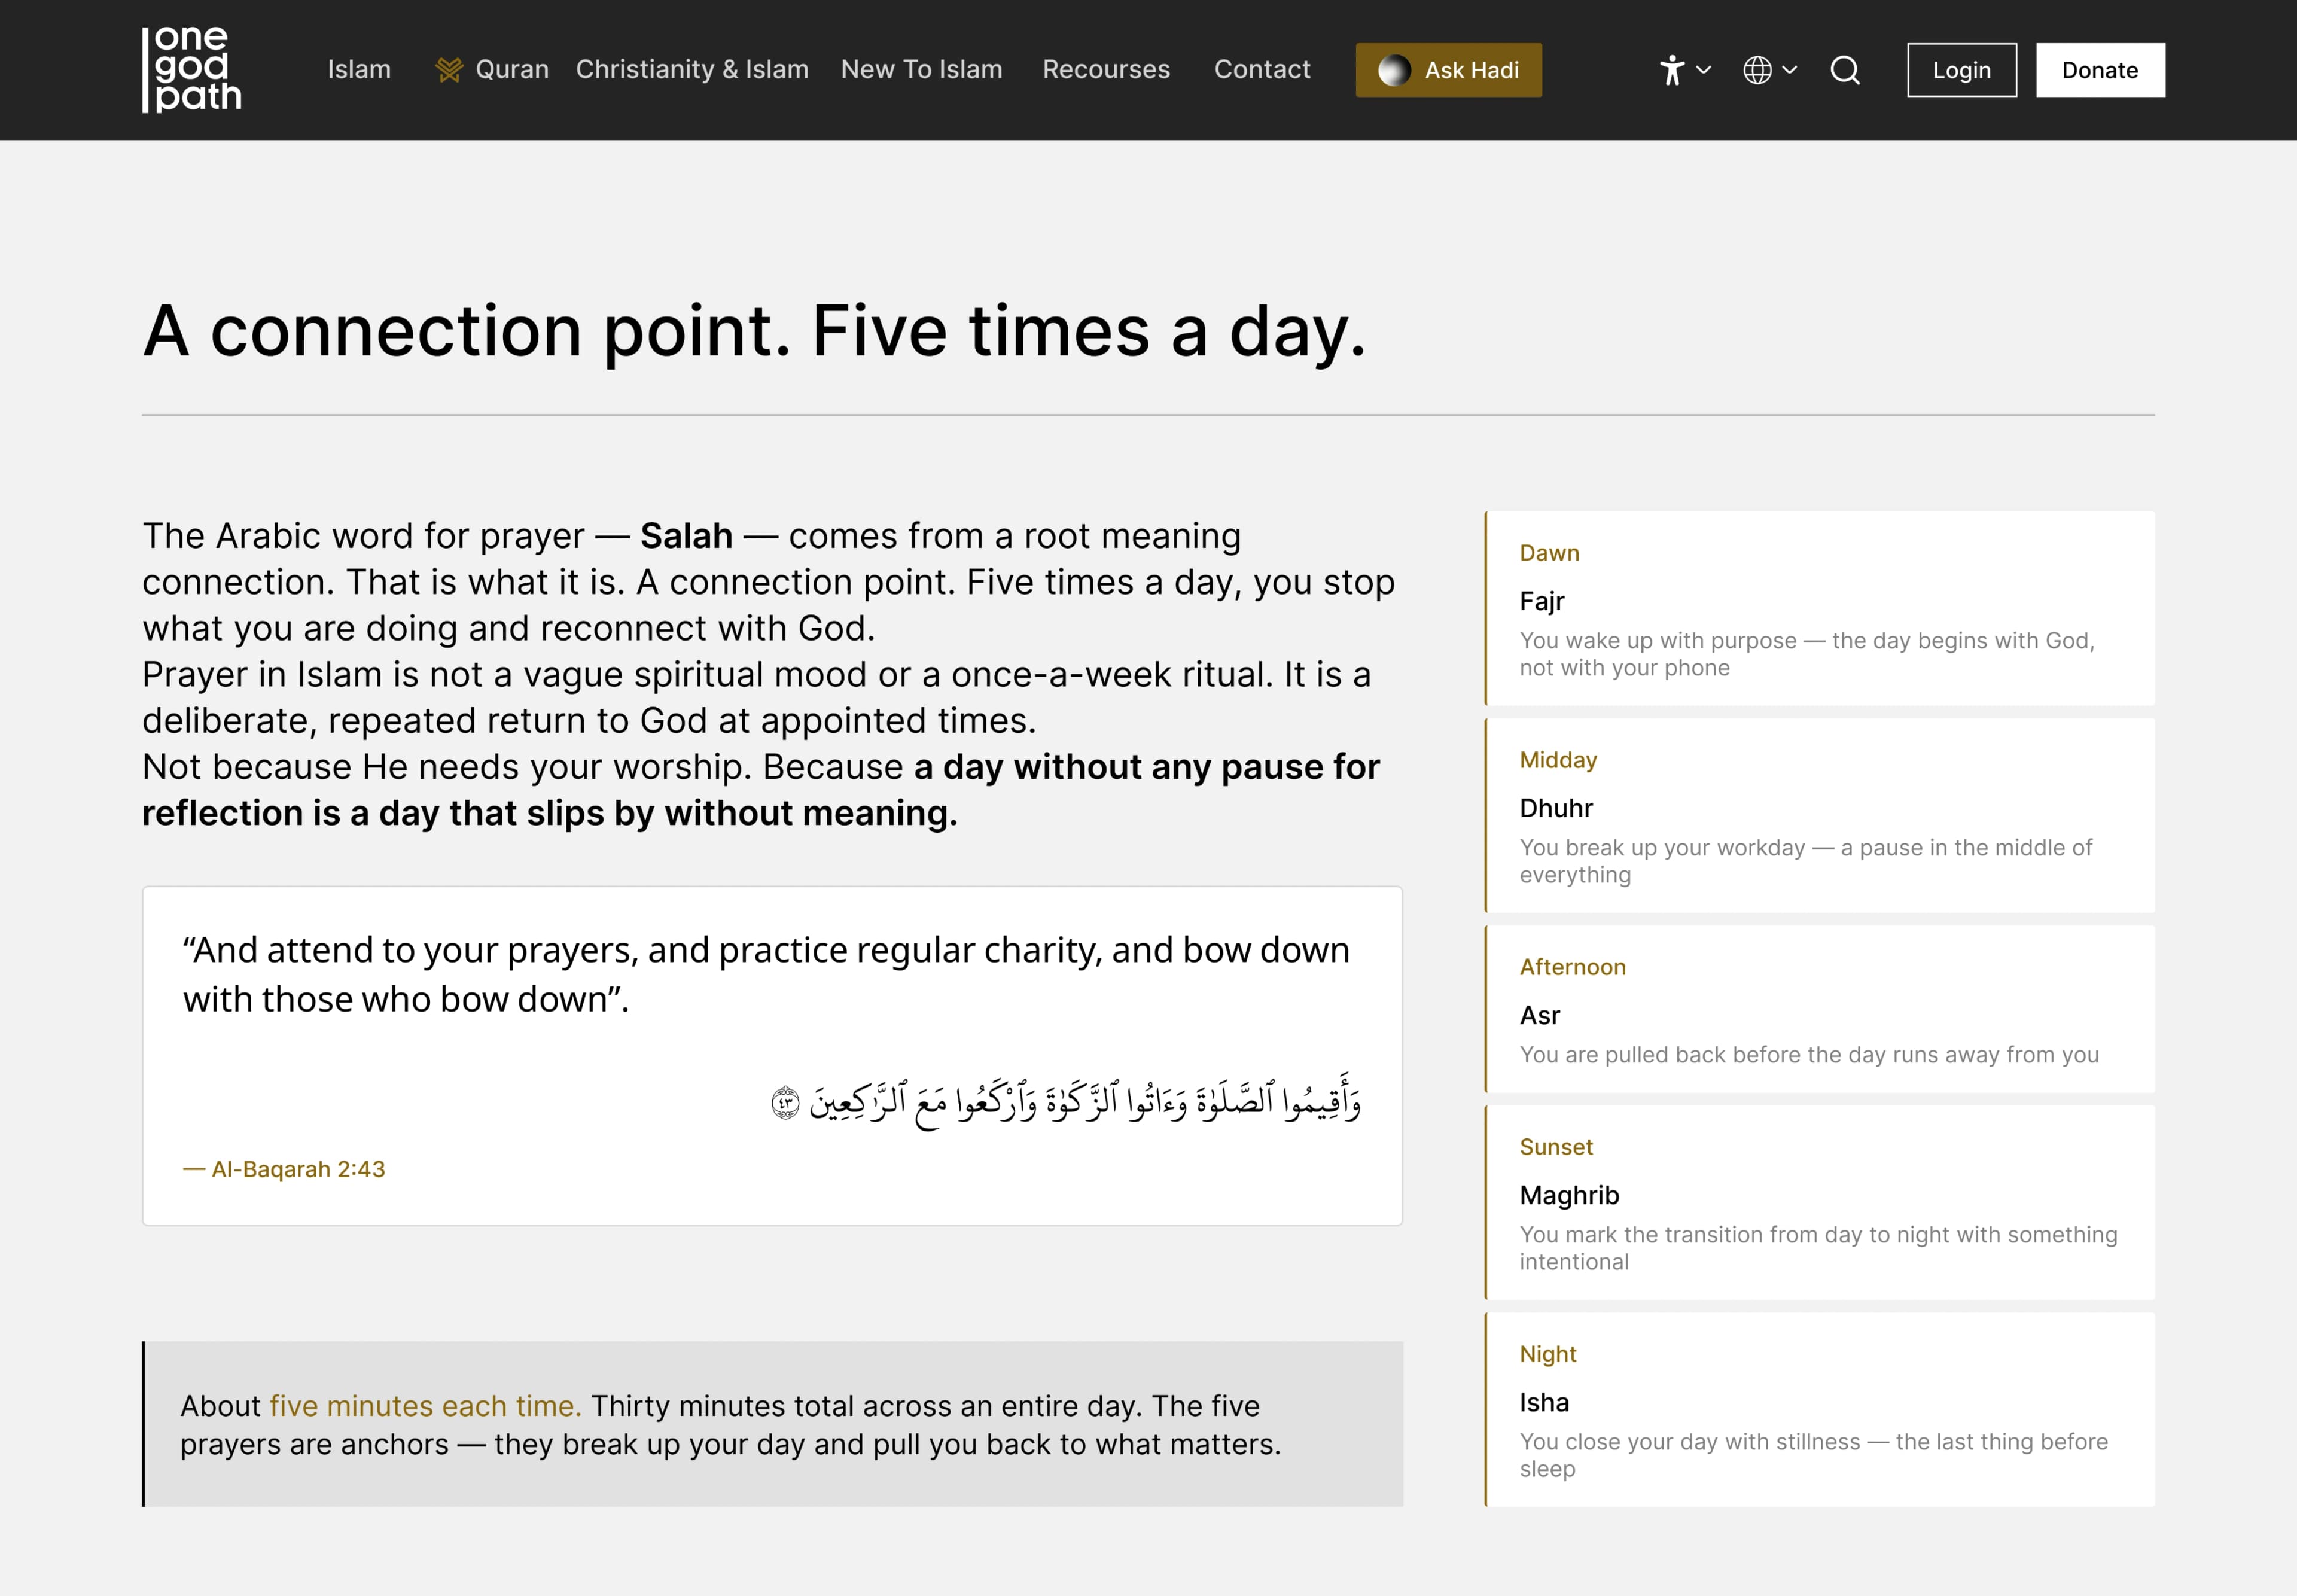Click the Isha prayer title
Screen dimensions: 2297x1596
click(x=1544, y=1402)
